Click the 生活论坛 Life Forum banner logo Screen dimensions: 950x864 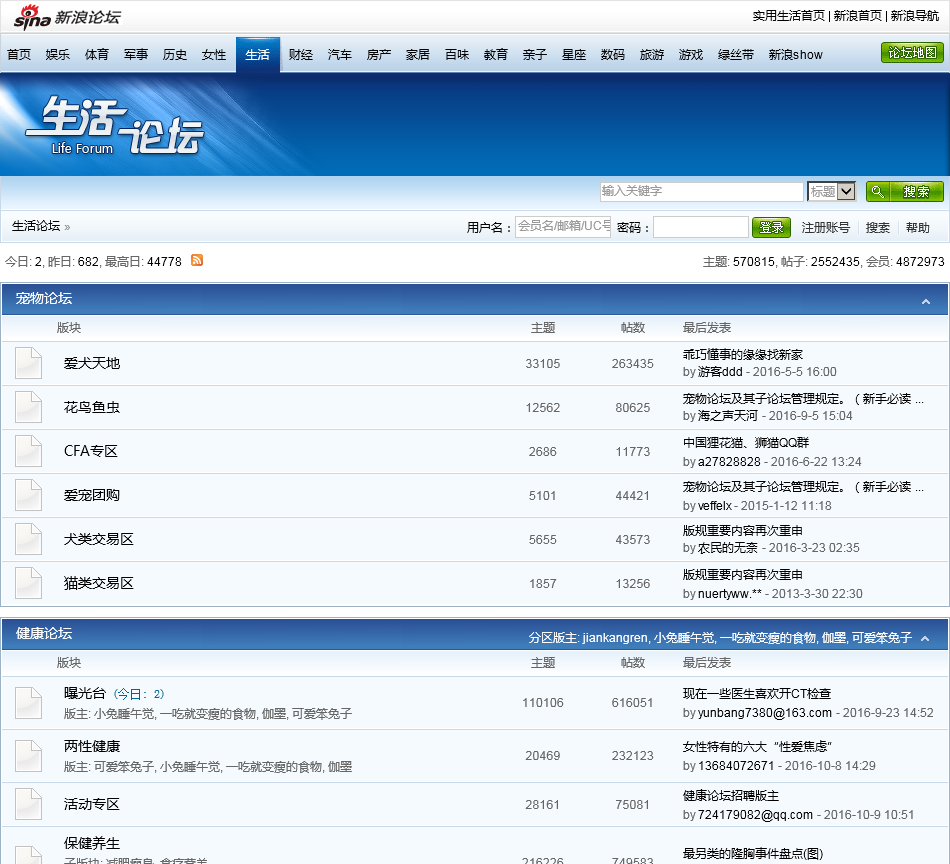click(x=114, y=125)
